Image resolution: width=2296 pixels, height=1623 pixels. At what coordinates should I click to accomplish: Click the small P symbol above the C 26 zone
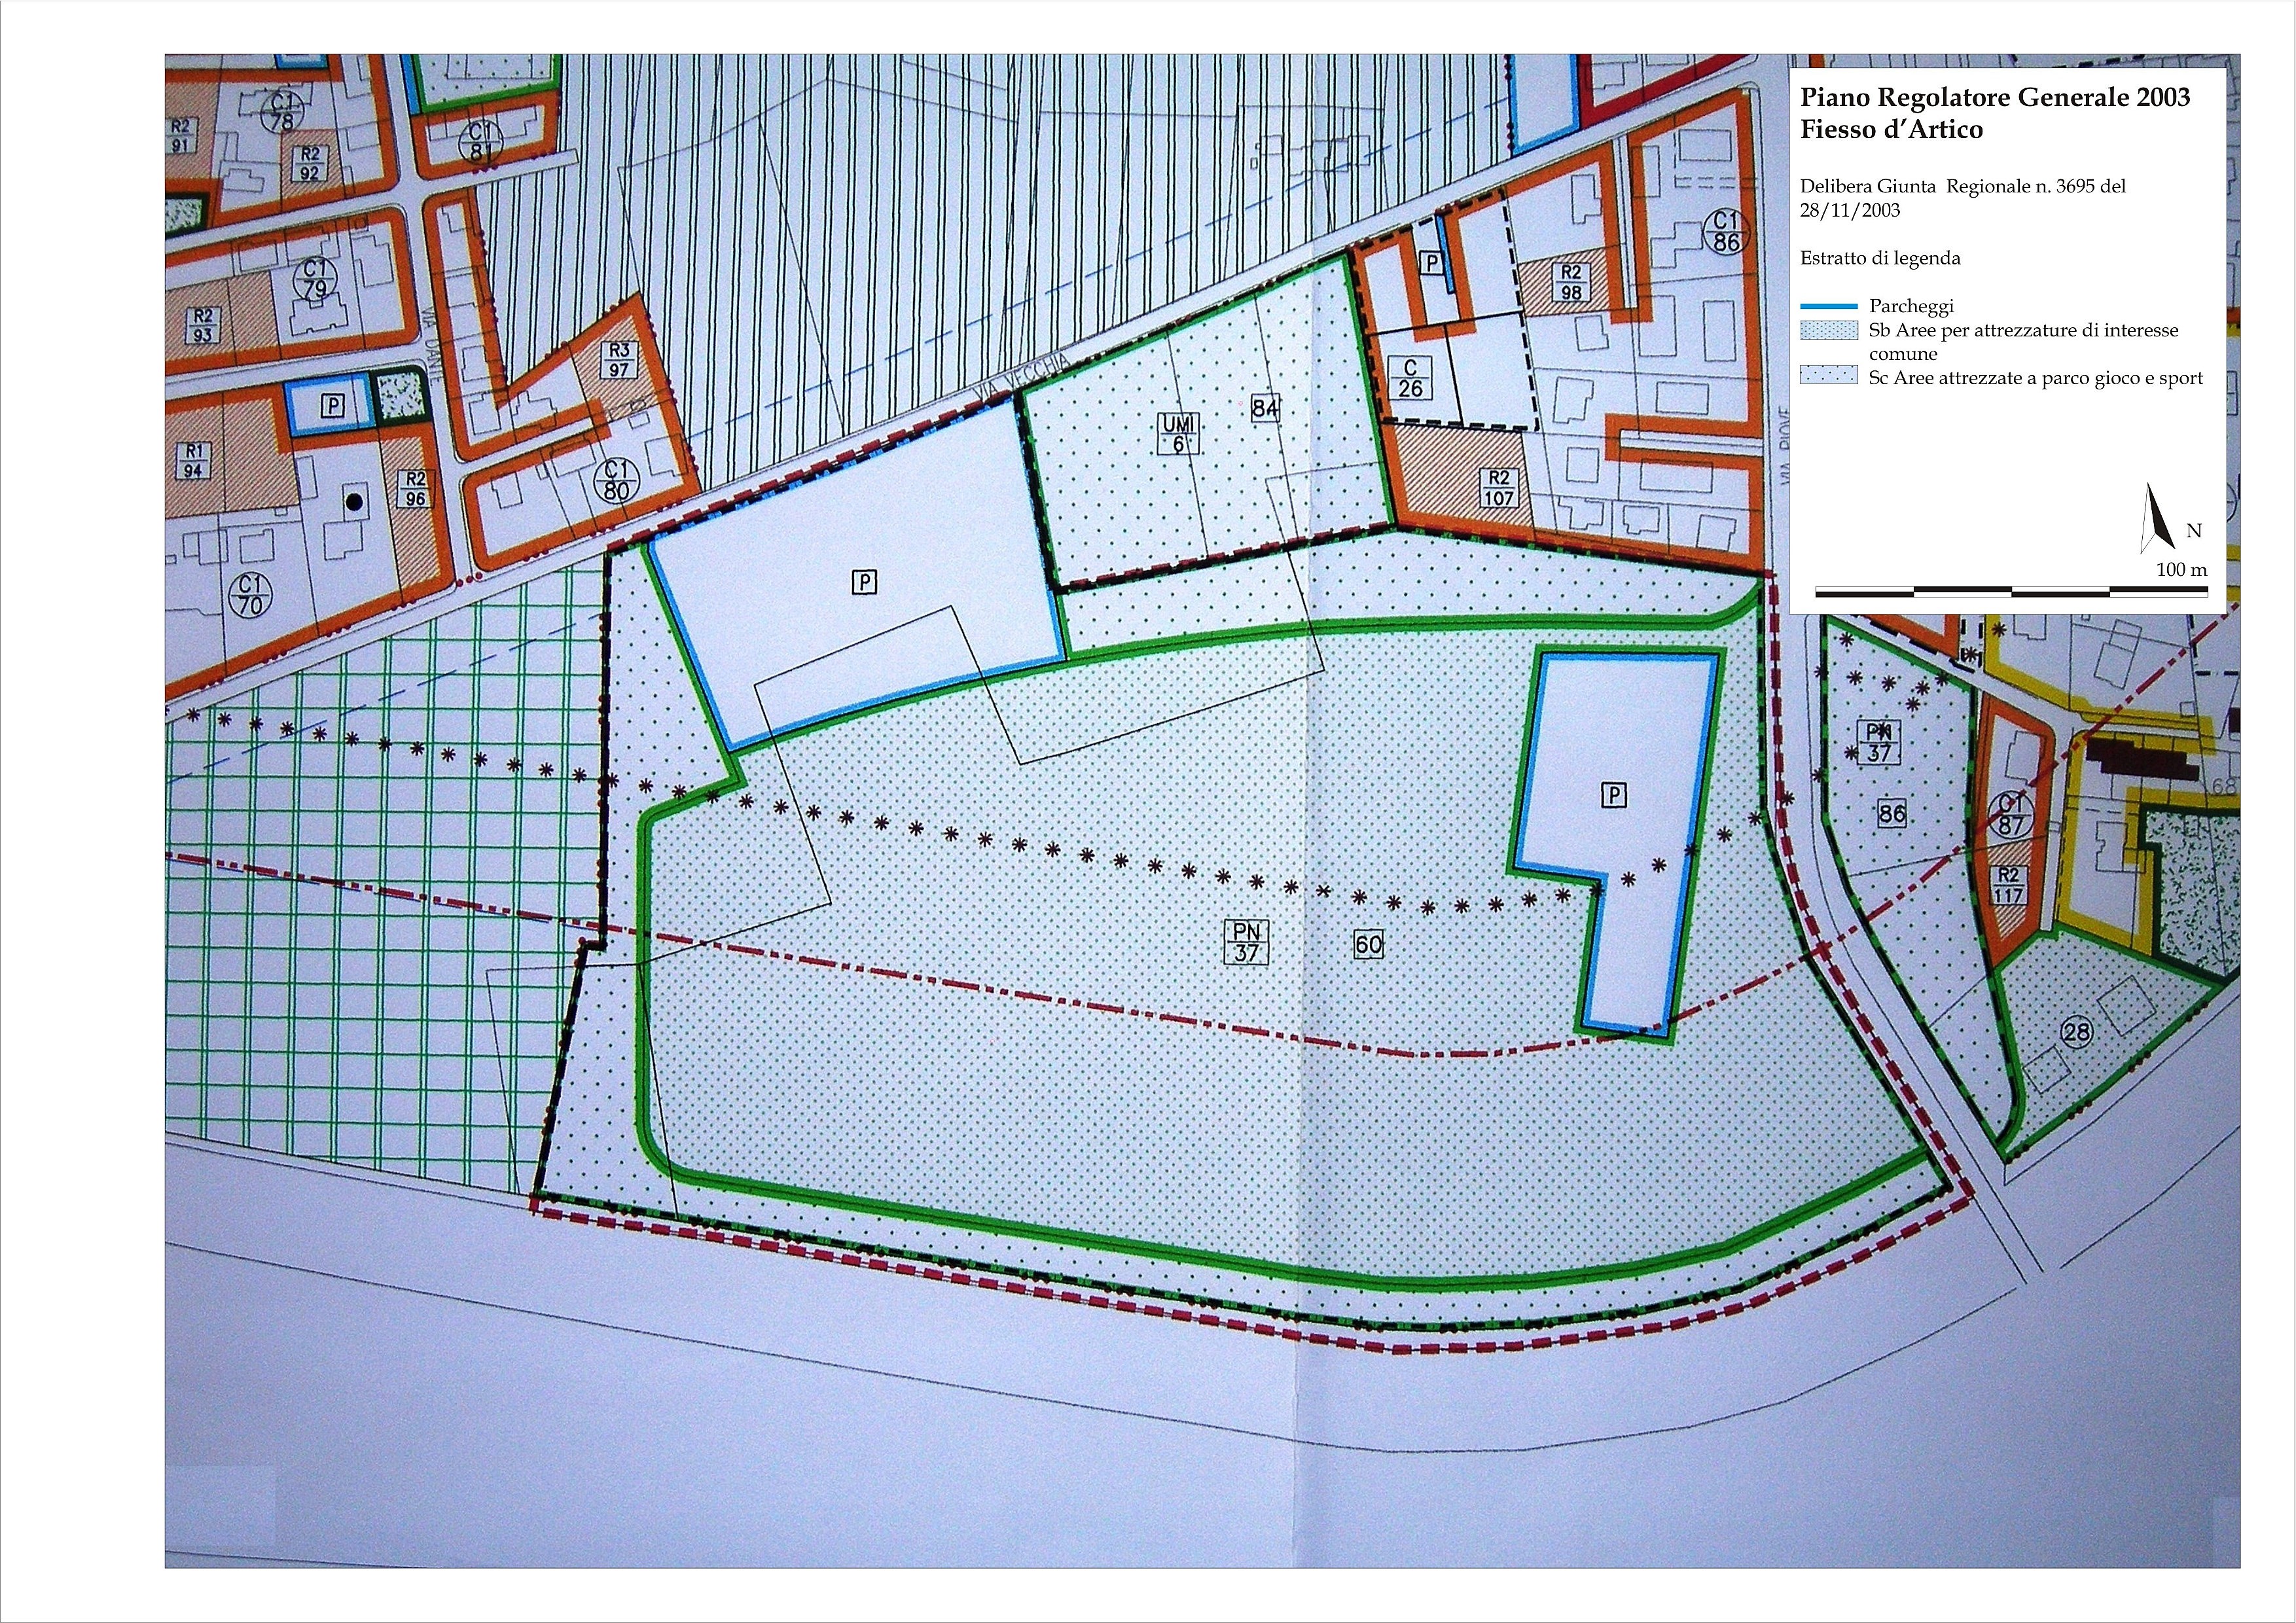(x=1432, y=263)
